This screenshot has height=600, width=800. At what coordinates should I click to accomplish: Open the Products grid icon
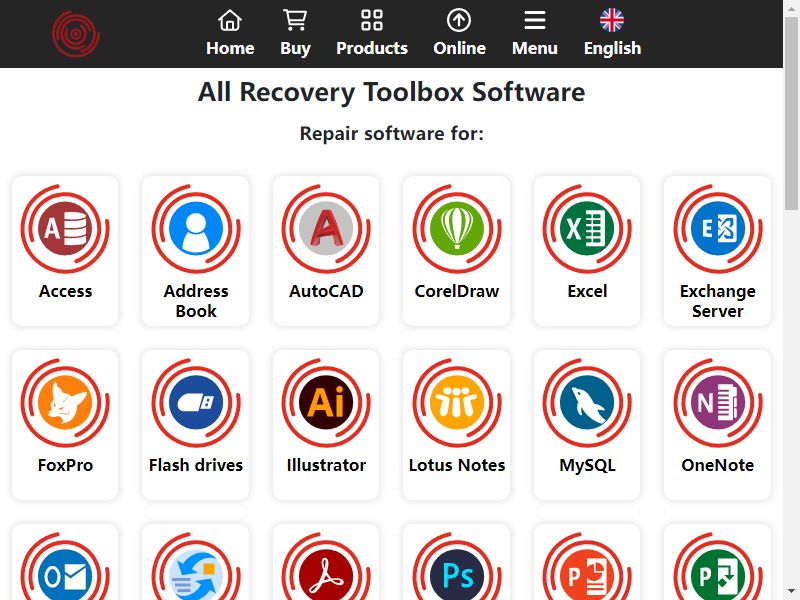pyautogui.click(x=372, y=20)
